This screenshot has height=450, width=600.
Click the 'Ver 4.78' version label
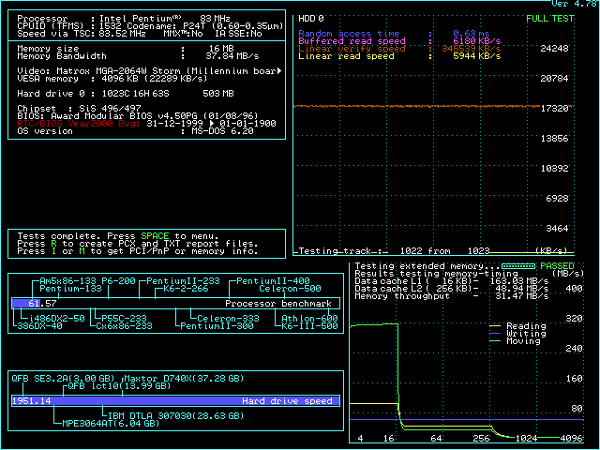tap(573, 4)
